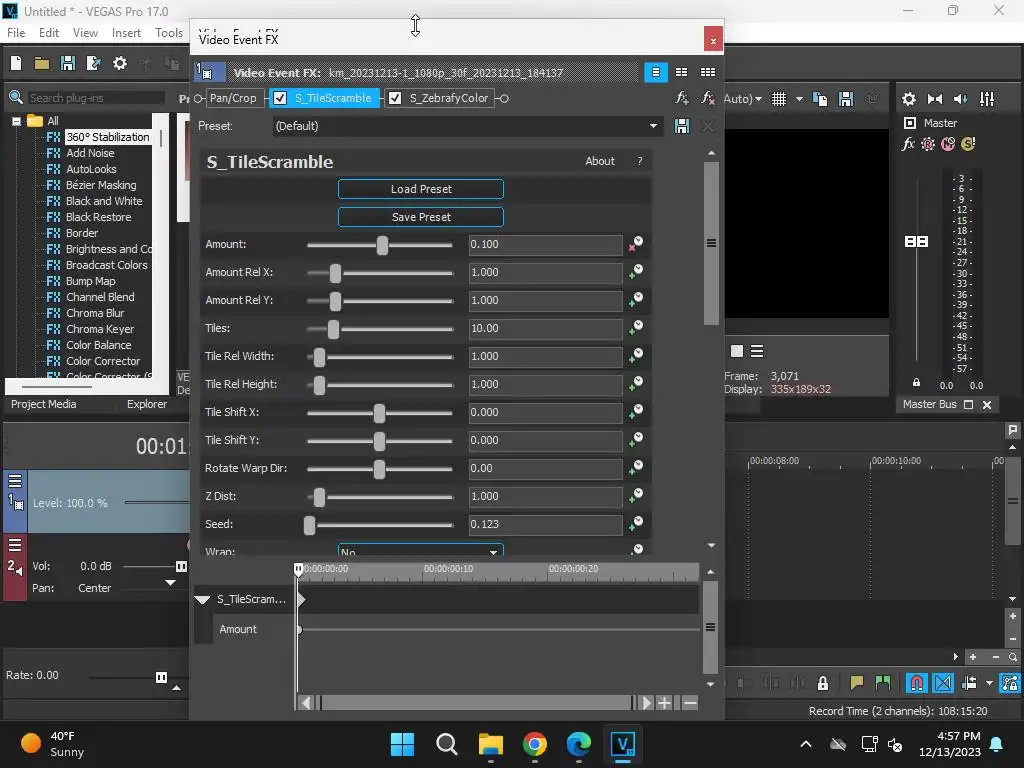Open the Insert menu

(x=126, y=33)
